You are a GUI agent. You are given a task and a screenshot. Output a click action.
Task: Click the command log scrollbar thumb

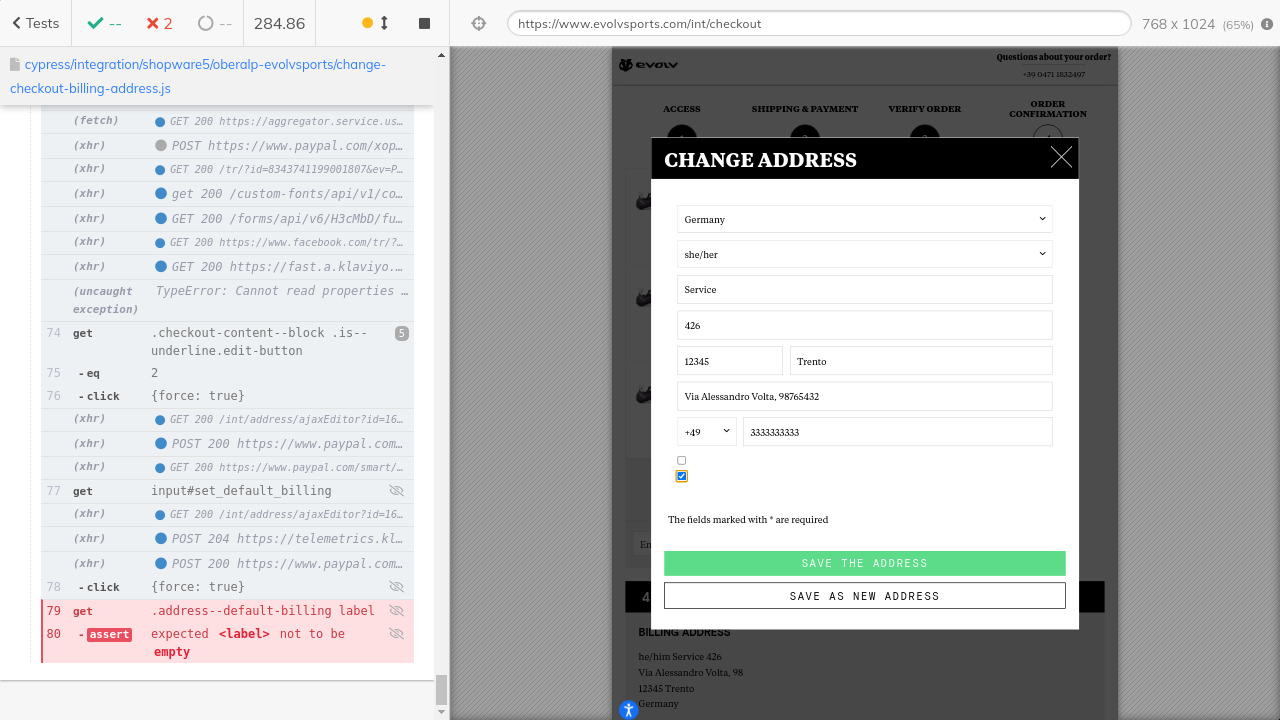(x=441, y=689)
